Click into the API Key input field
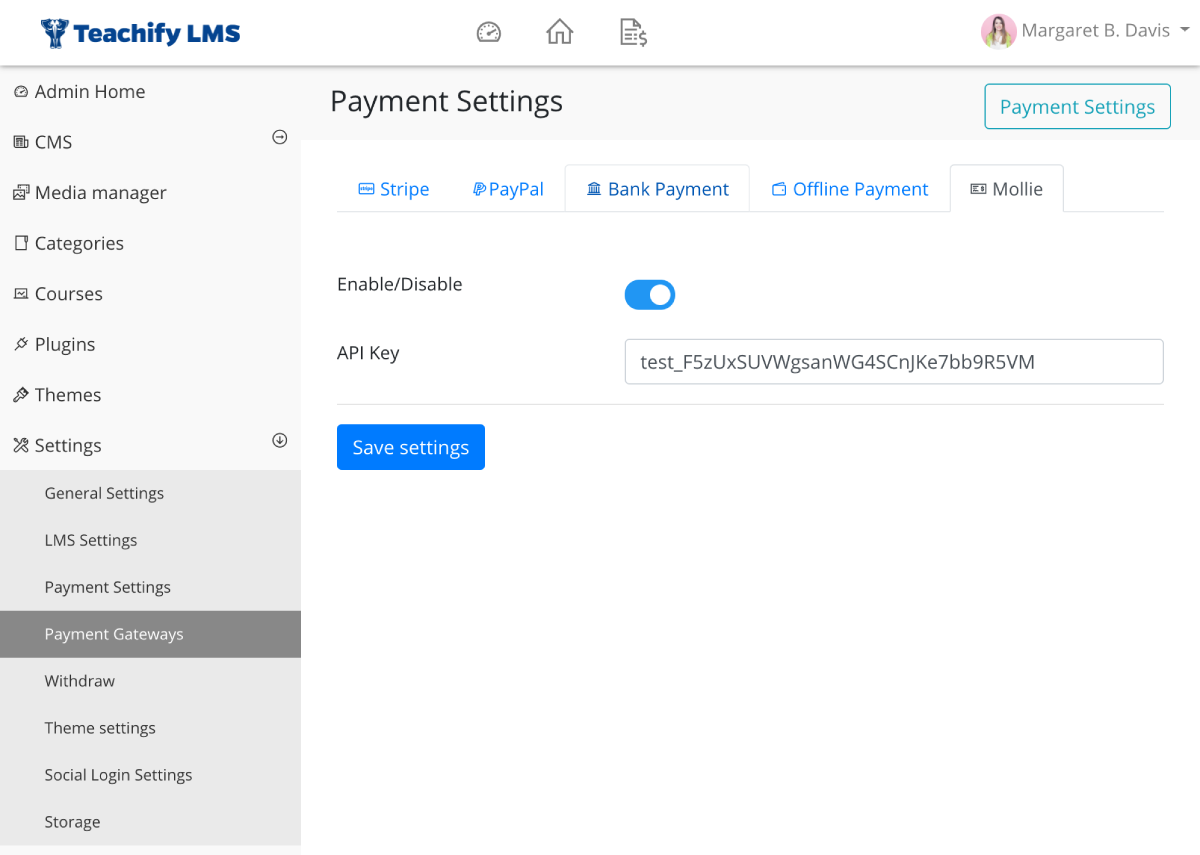 click(x=894, y=362)
